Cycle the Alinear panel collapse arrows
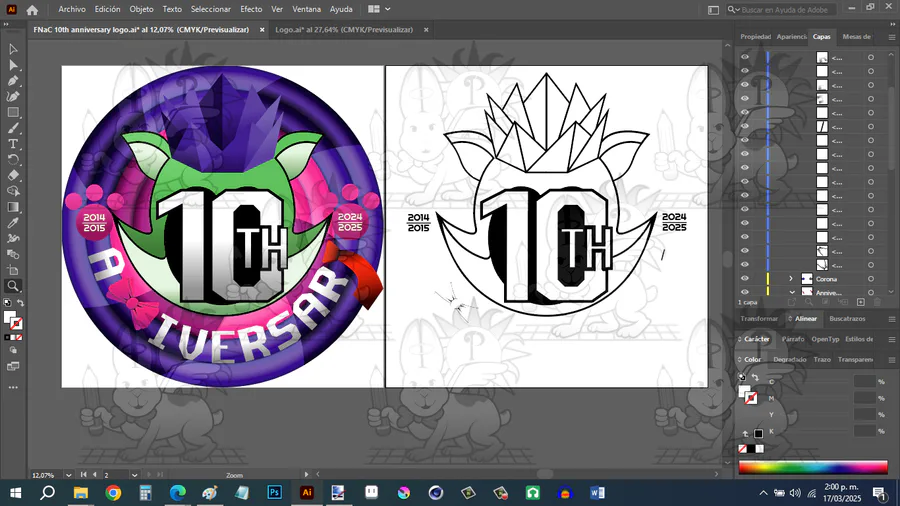 tap(790, 318)
